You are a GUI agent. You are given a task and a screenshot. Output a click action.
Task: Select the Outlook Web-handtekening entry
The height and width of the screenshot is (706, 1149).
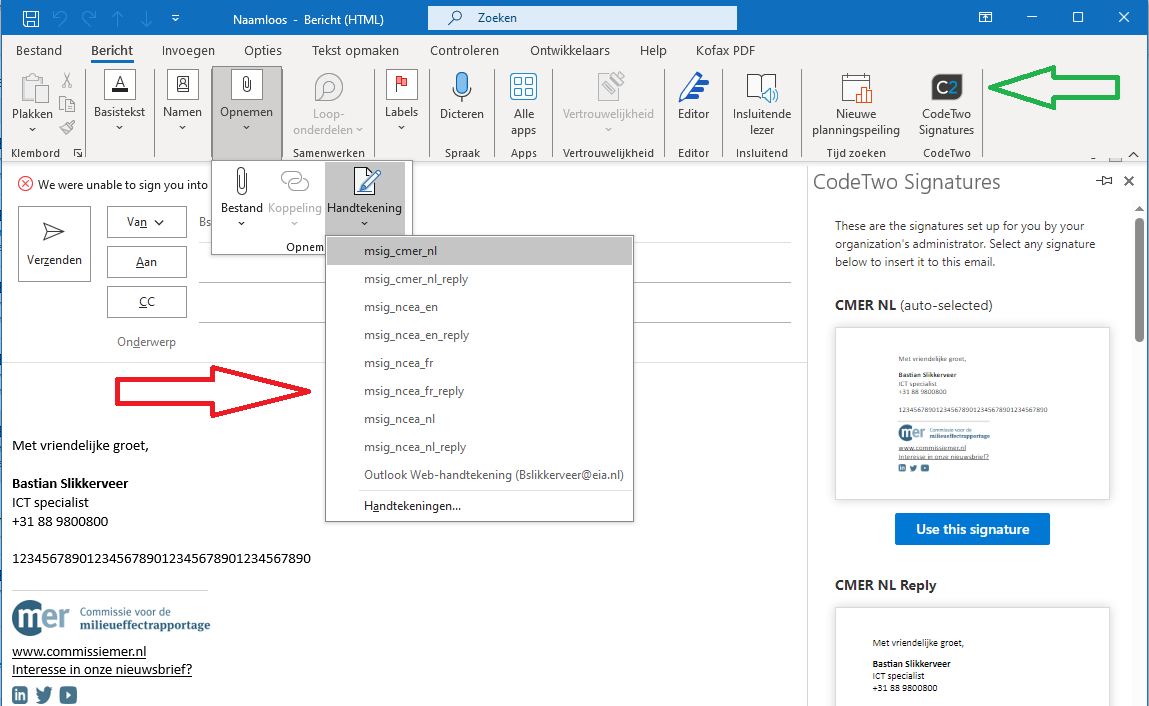tap(479, 474)
